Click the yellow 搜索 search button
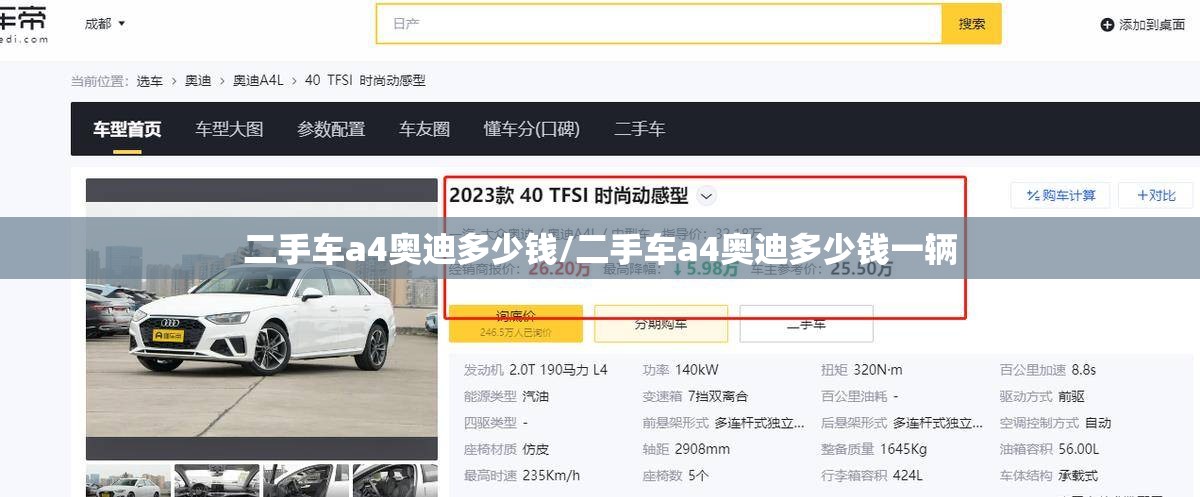The width and height of the screenshot is (1200, 497). (971, 24)
